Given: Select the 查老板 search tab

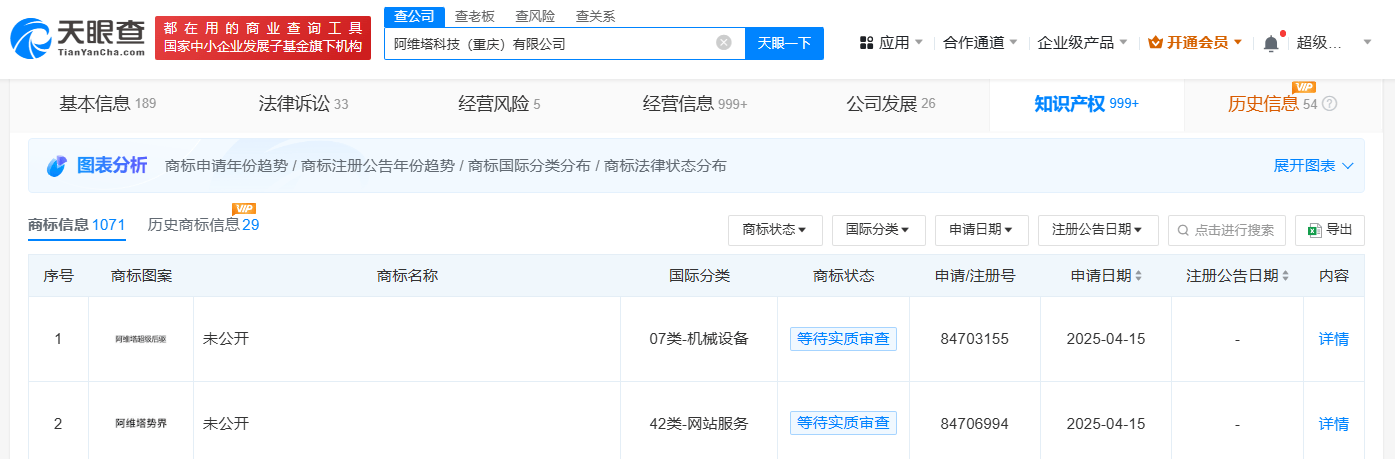Looking at the screenshot, I should pyautogui.click(x=474, y=16).
